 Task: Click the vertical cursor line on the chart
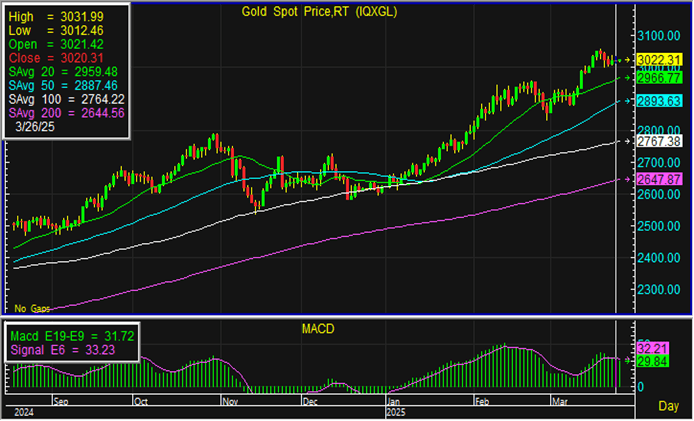click(614, 200)
